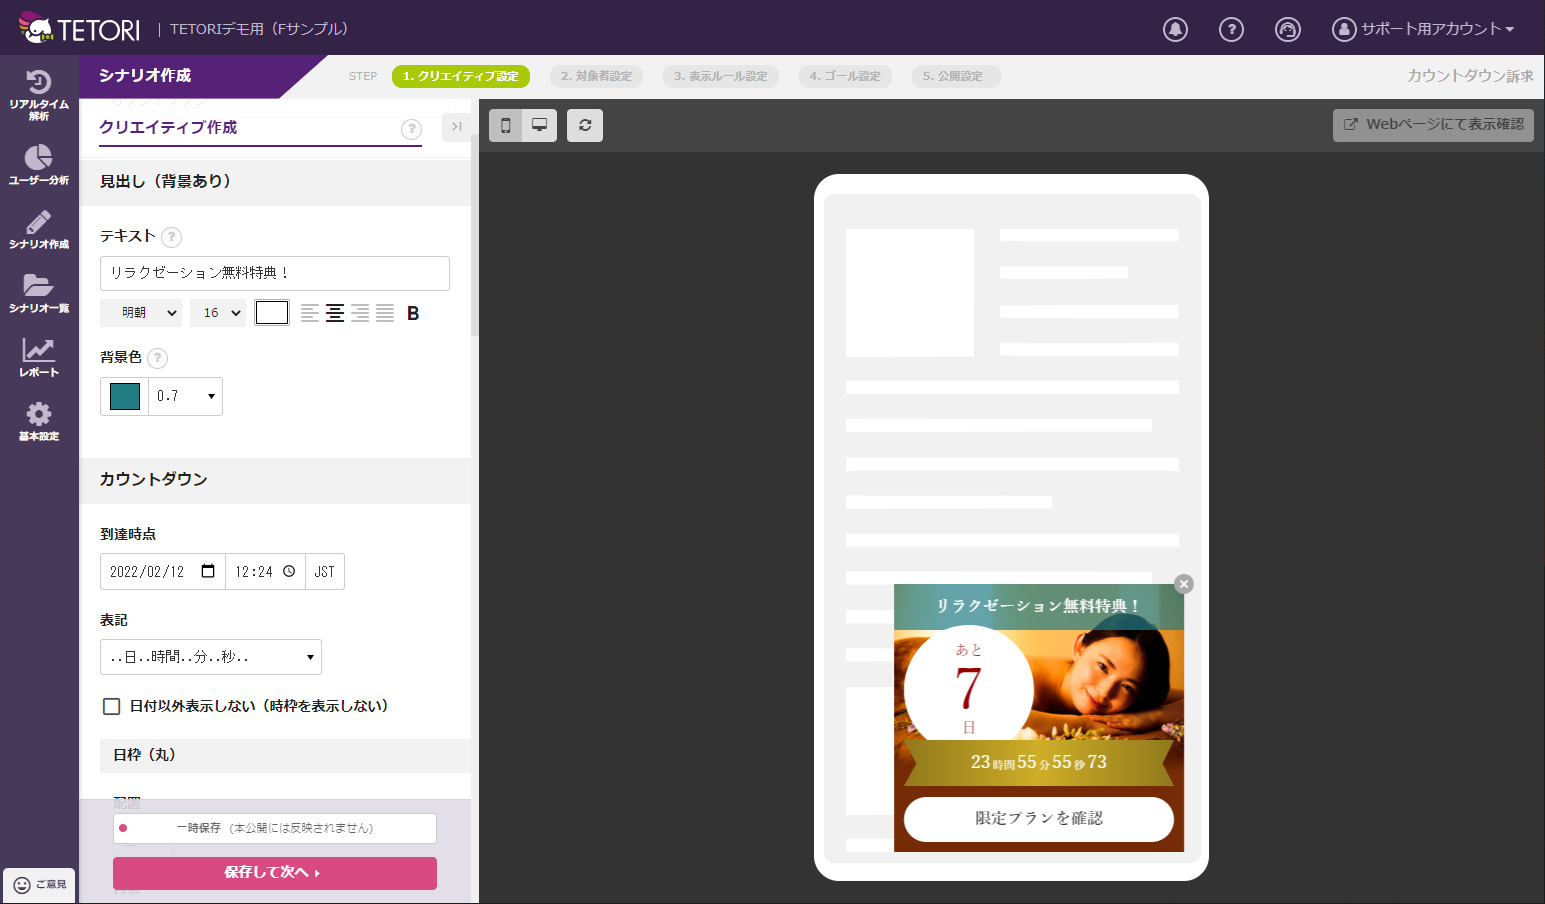Select step 2 対象者設定 tab
Viewport: 1545px width, 904px height.
click(x=596, y=76)
